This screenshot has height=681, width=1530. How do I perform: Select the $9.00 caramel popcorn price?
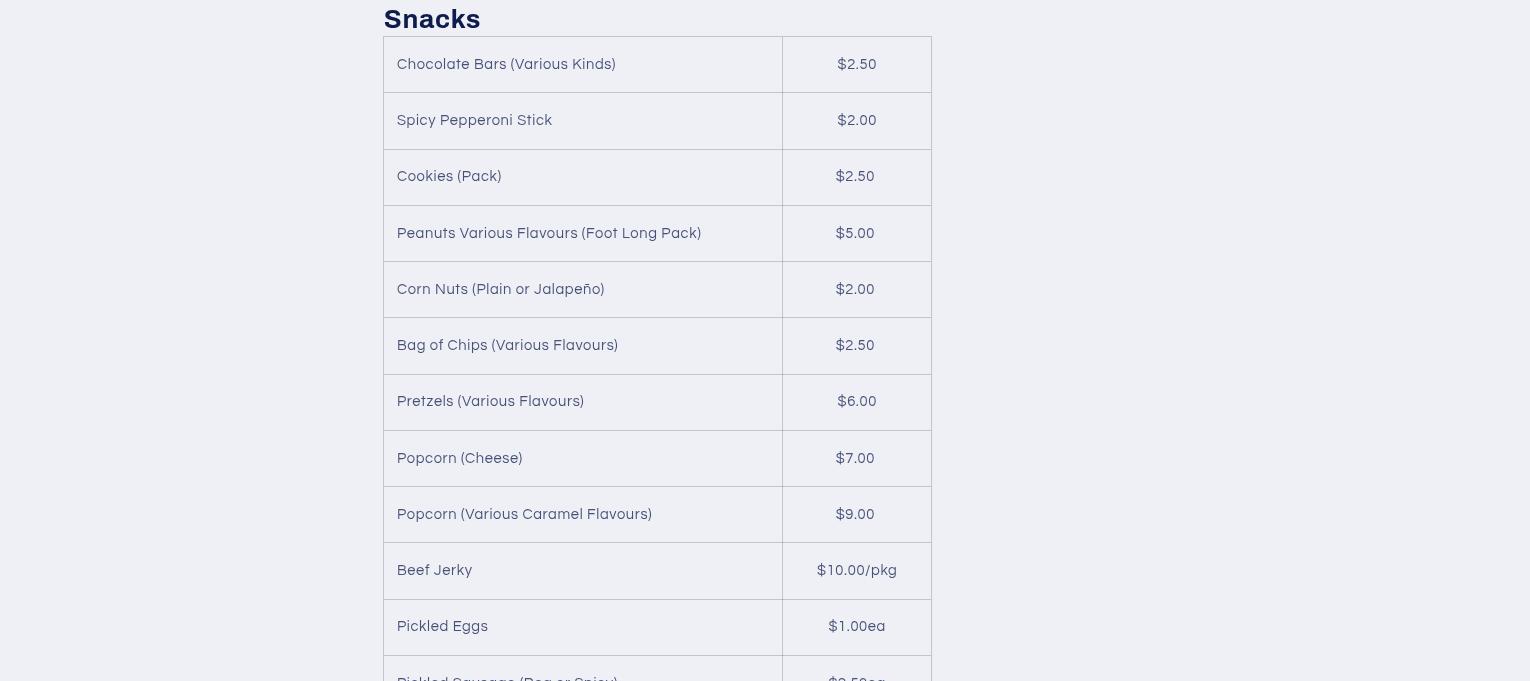(x=855, y=514)
